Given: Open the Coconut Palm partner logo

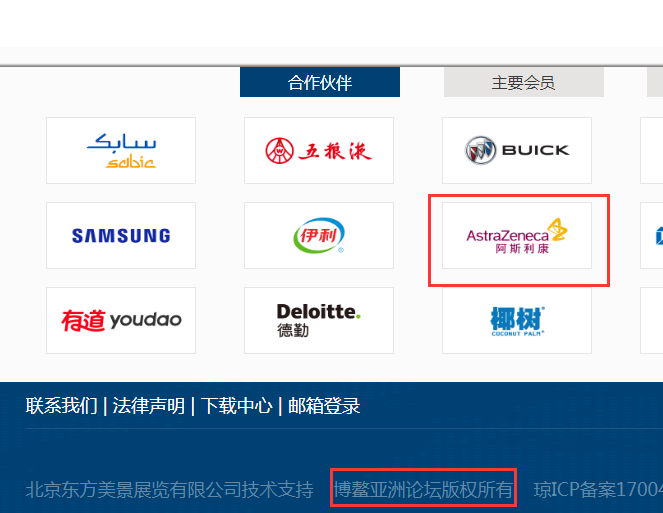Looking at the screenshot, I should pyautogui.click(x=517, y=320).
